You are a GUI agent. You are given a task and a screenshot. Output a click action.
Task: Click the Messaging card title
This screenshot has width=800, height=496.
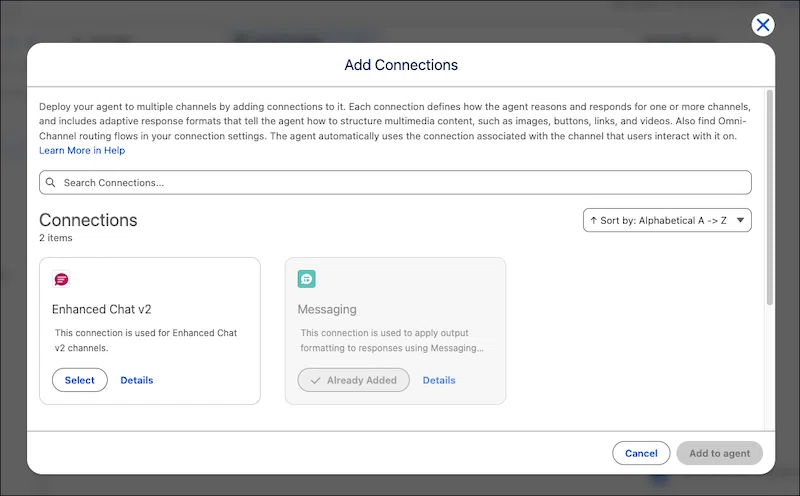[x=327, y=309]
